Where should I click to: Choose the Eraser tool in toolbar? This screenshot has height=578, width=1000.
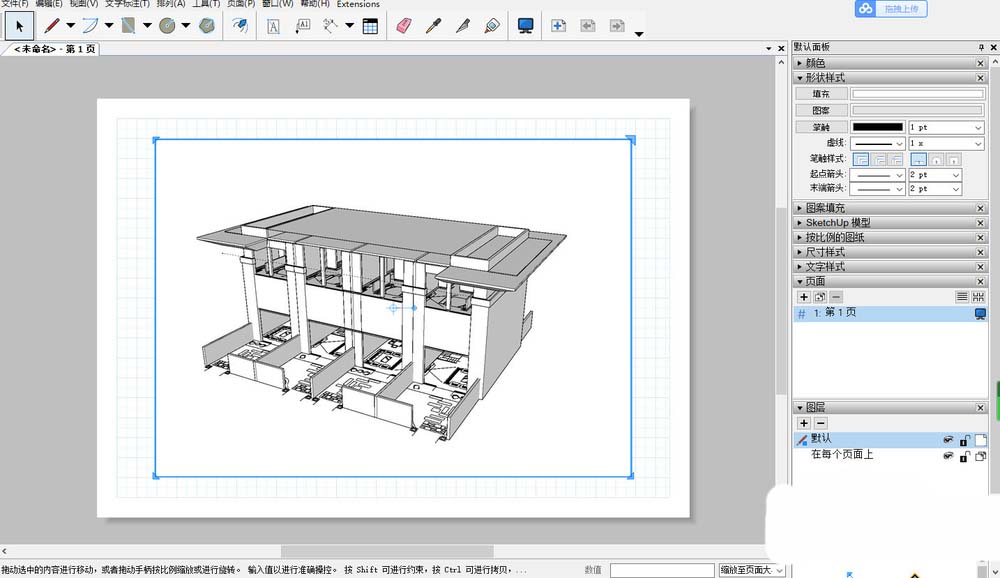coord(403,26)
